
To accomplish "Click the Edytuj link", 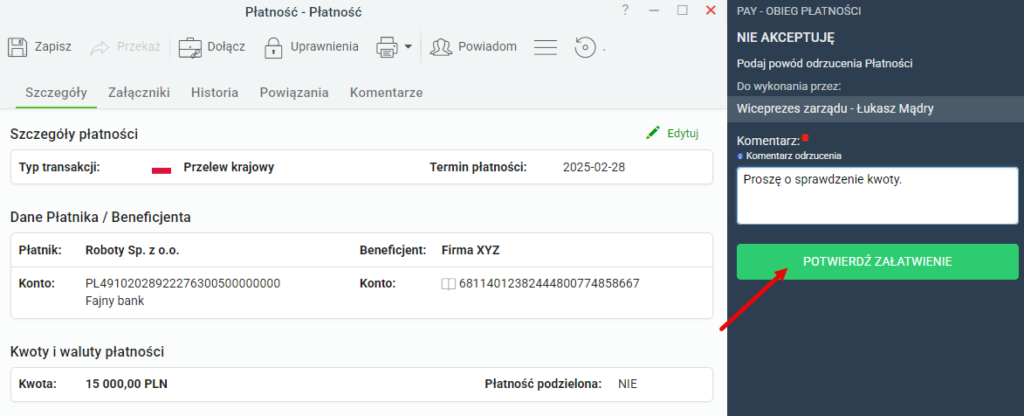I will pyautogui.click(x=683, y=133).
